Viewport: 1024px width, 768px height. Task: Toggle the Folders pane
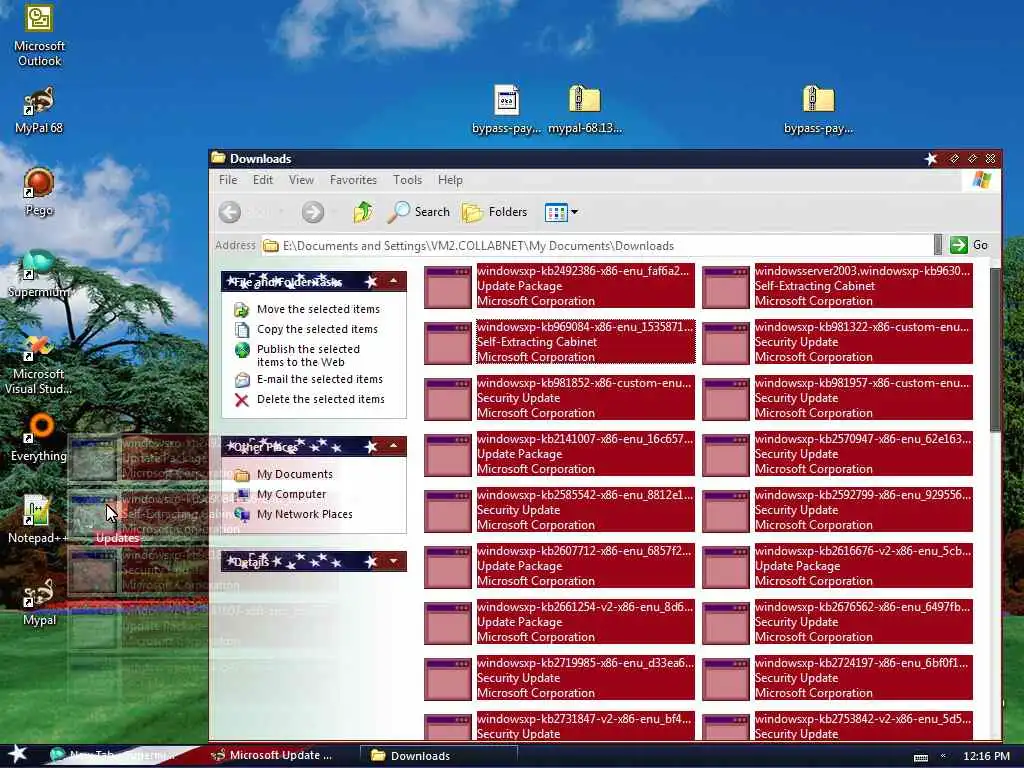(x=494, y=212)
